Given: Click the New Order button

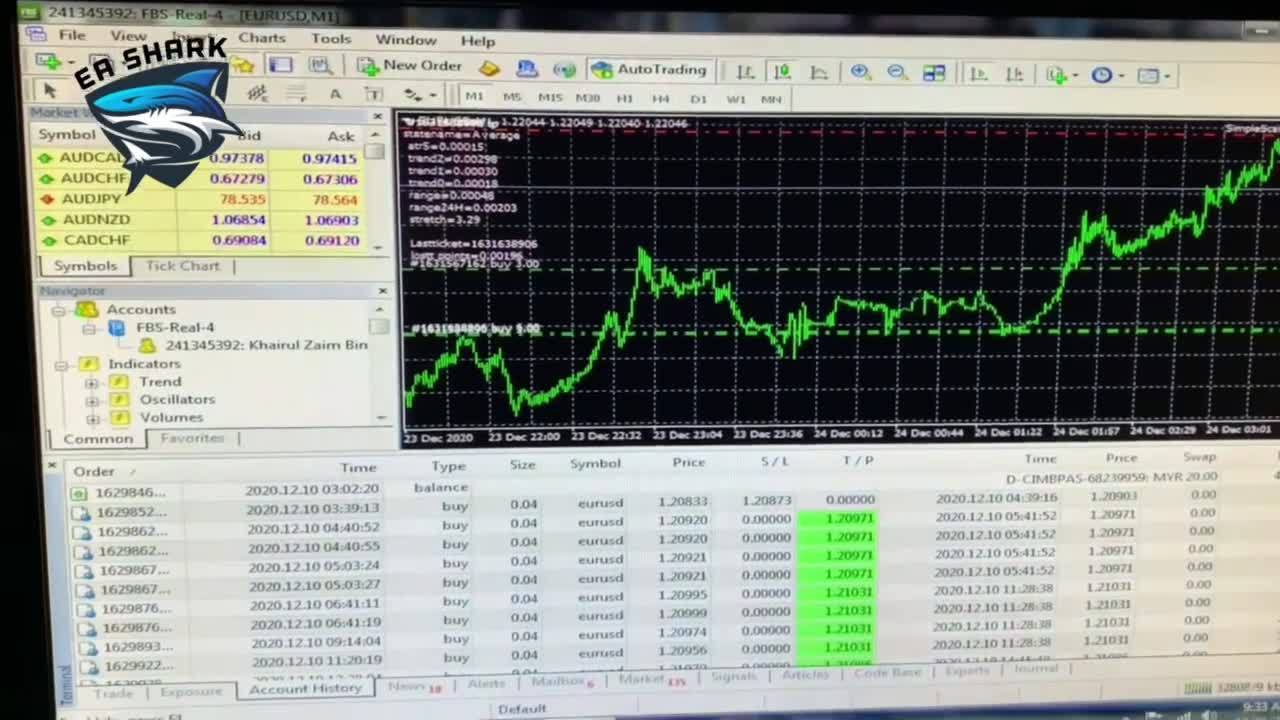Looking at the screenshot, I should pos(410,66).
